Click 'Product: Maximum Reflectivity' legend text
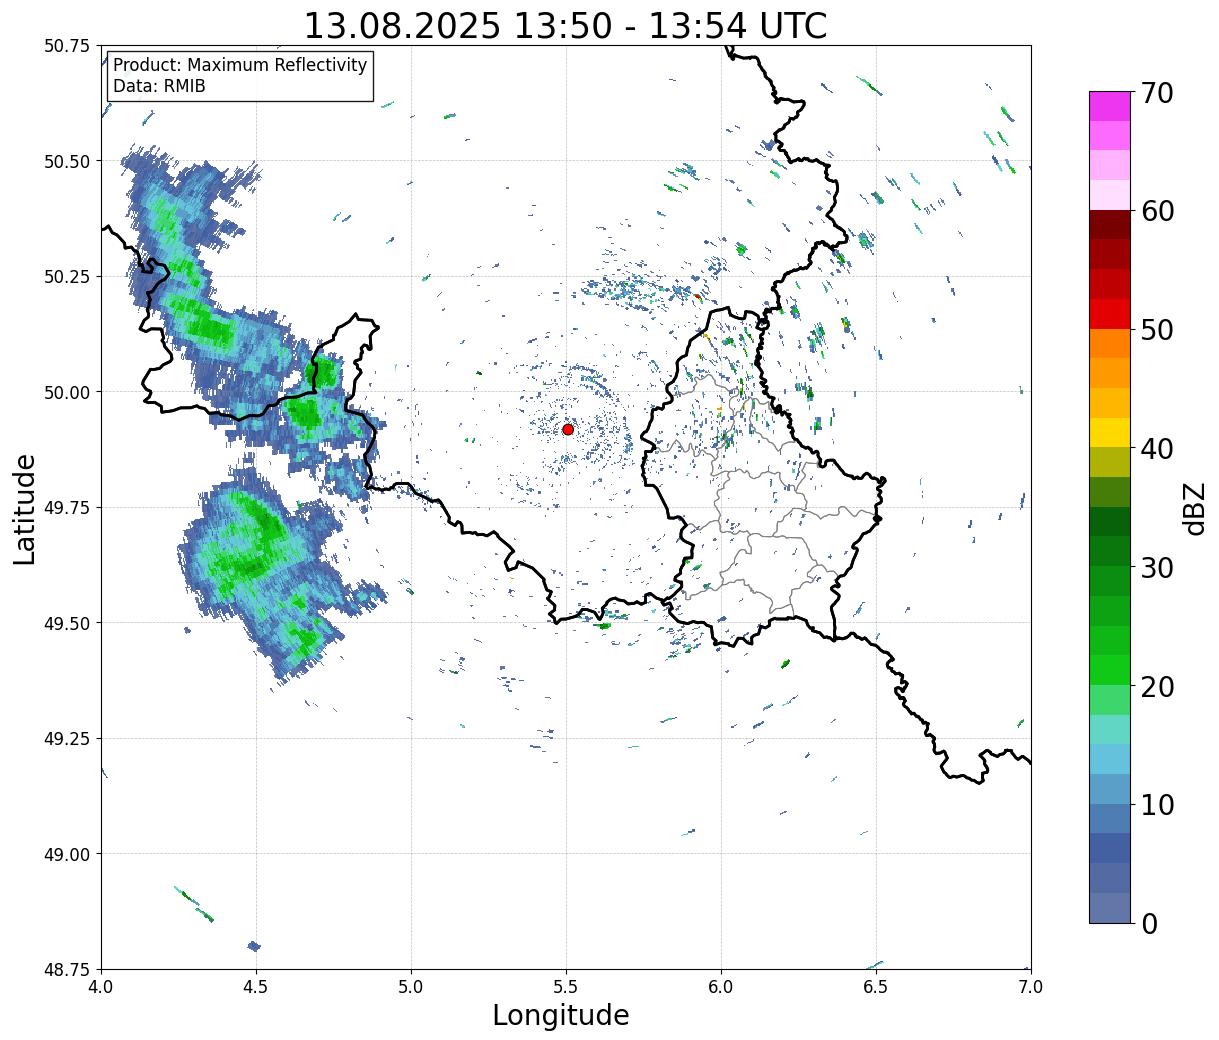Image resolution: width=1219 pixels, height=1040 pixels. coord(240,65)
